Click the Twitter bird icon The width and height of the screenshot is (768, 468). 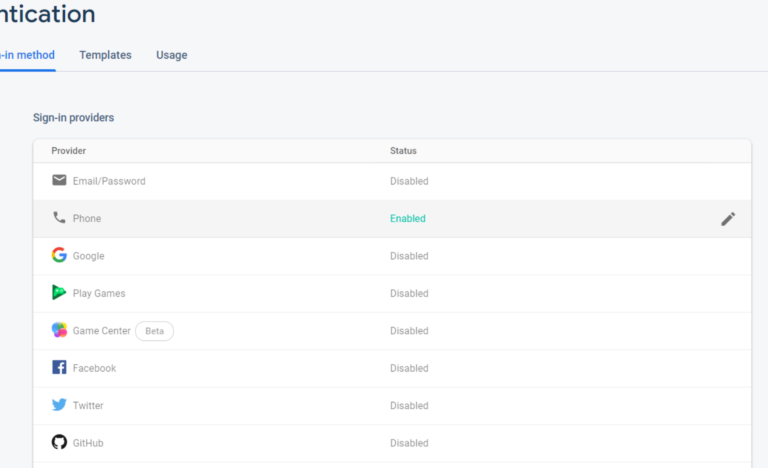(59, 405)
